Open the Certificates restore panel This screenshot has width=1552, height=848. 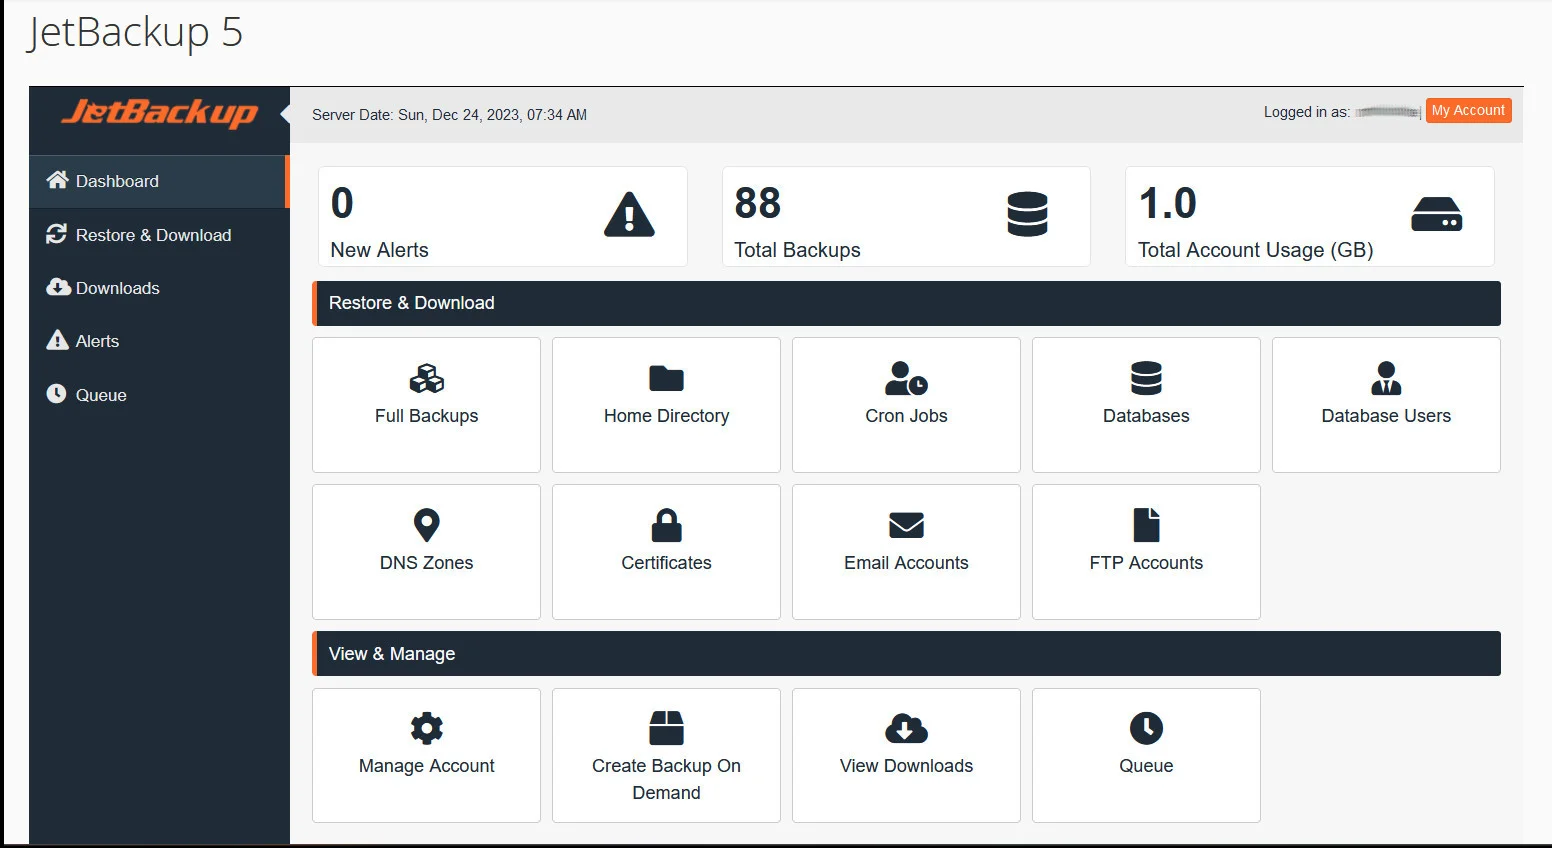666,551
